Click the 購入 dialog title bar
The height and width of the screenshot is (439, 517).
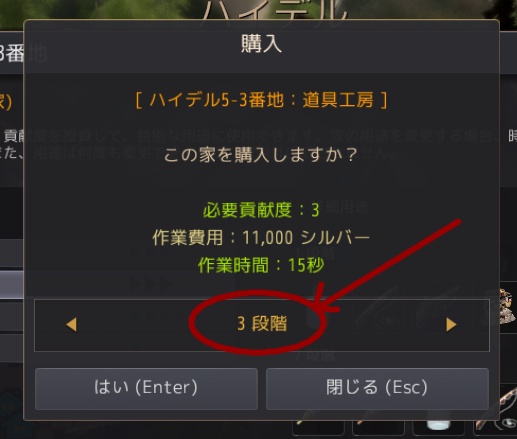pyautogui.click(x=261, y=45)
